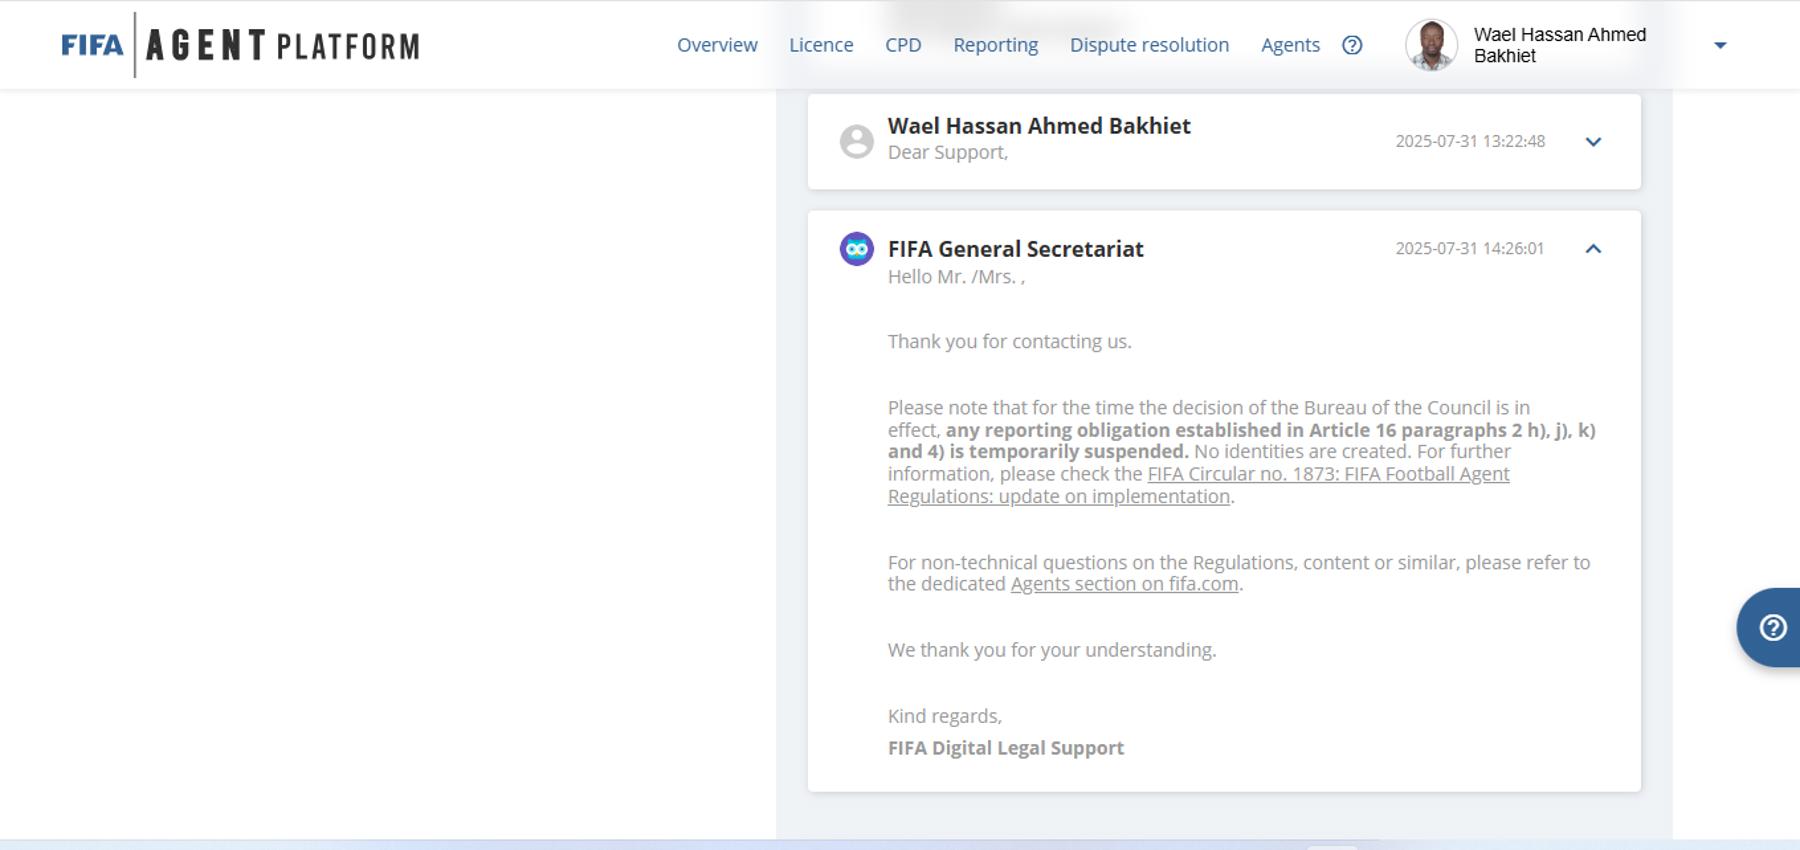This screenshot has width=1800, height=850.
Task: Click the user profile photo avatar
Action: tap(1431, 45)
